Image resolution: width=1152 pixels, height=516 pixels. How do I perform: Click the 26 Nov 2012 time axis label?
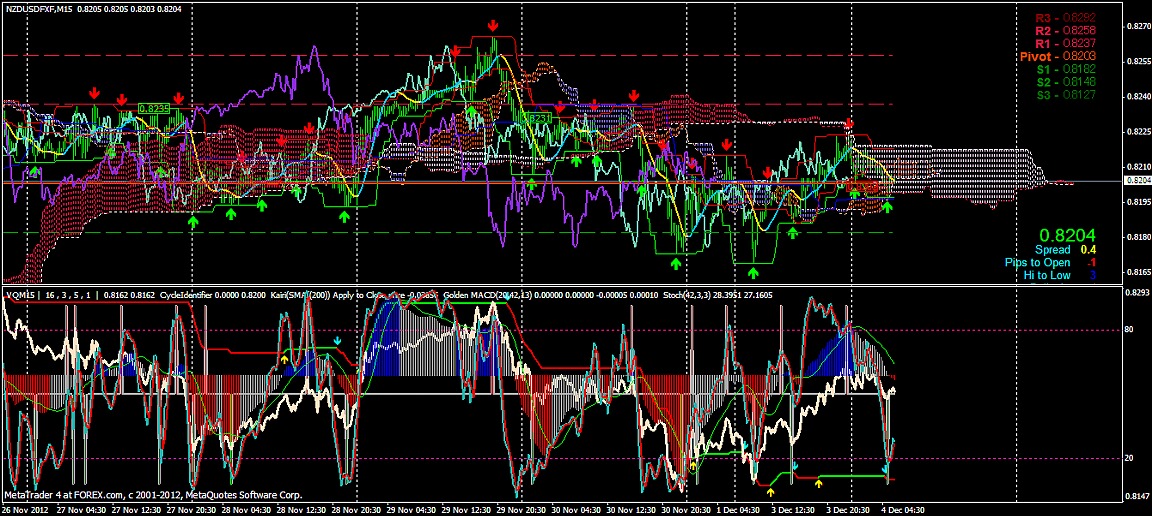click(x=25, y=509)
